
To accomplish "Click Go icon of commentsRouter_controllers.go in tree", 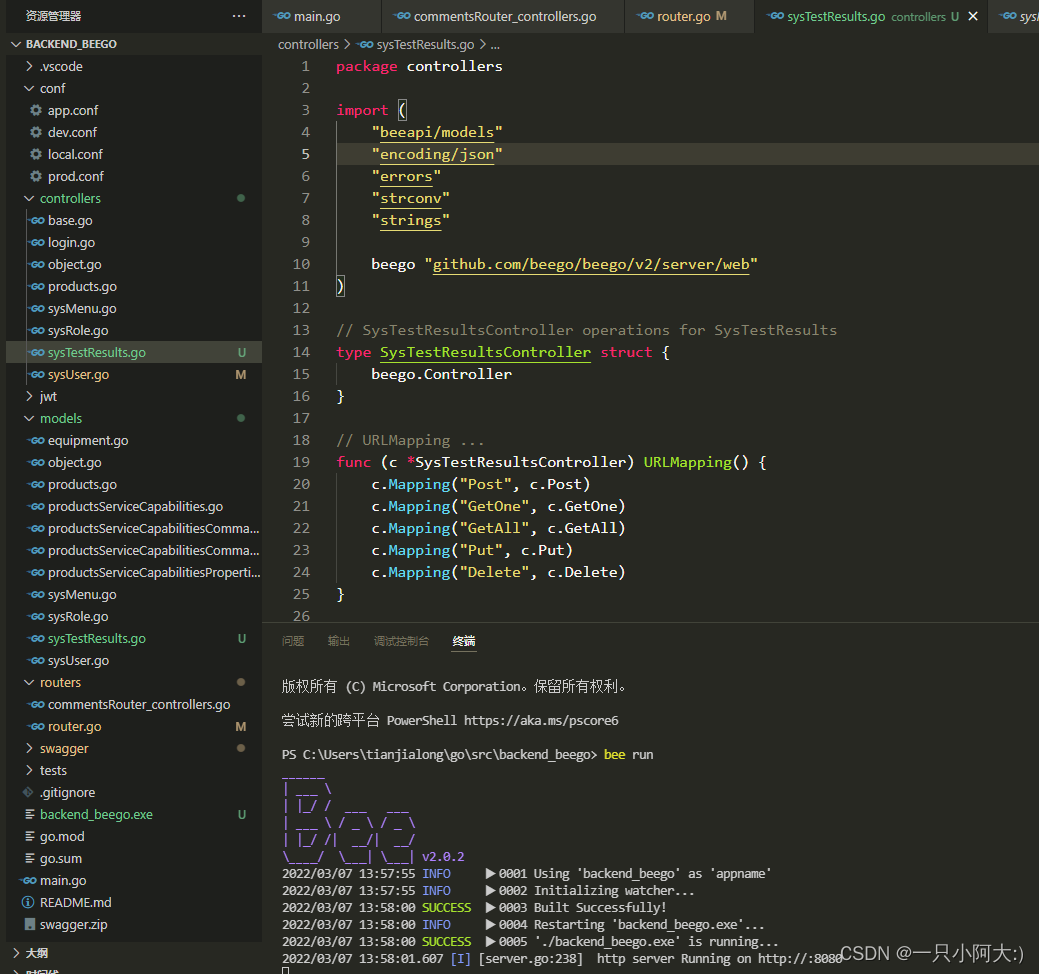I will pyautogui.click(x=36, y=704).
